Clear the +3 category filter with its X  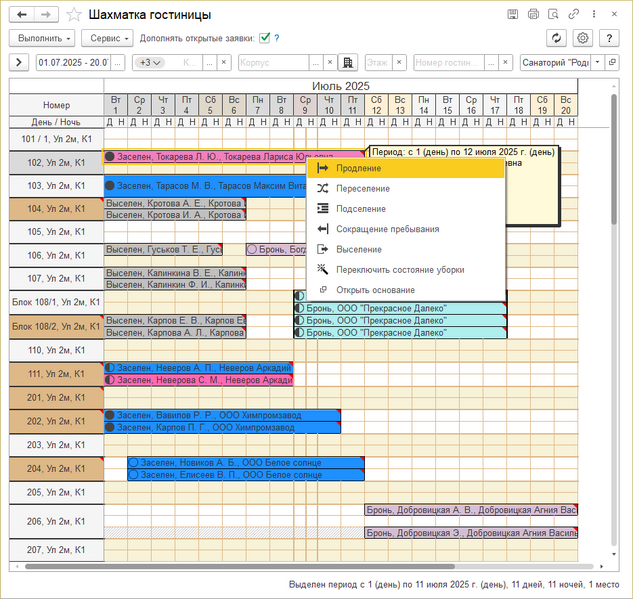click(224, 63)
